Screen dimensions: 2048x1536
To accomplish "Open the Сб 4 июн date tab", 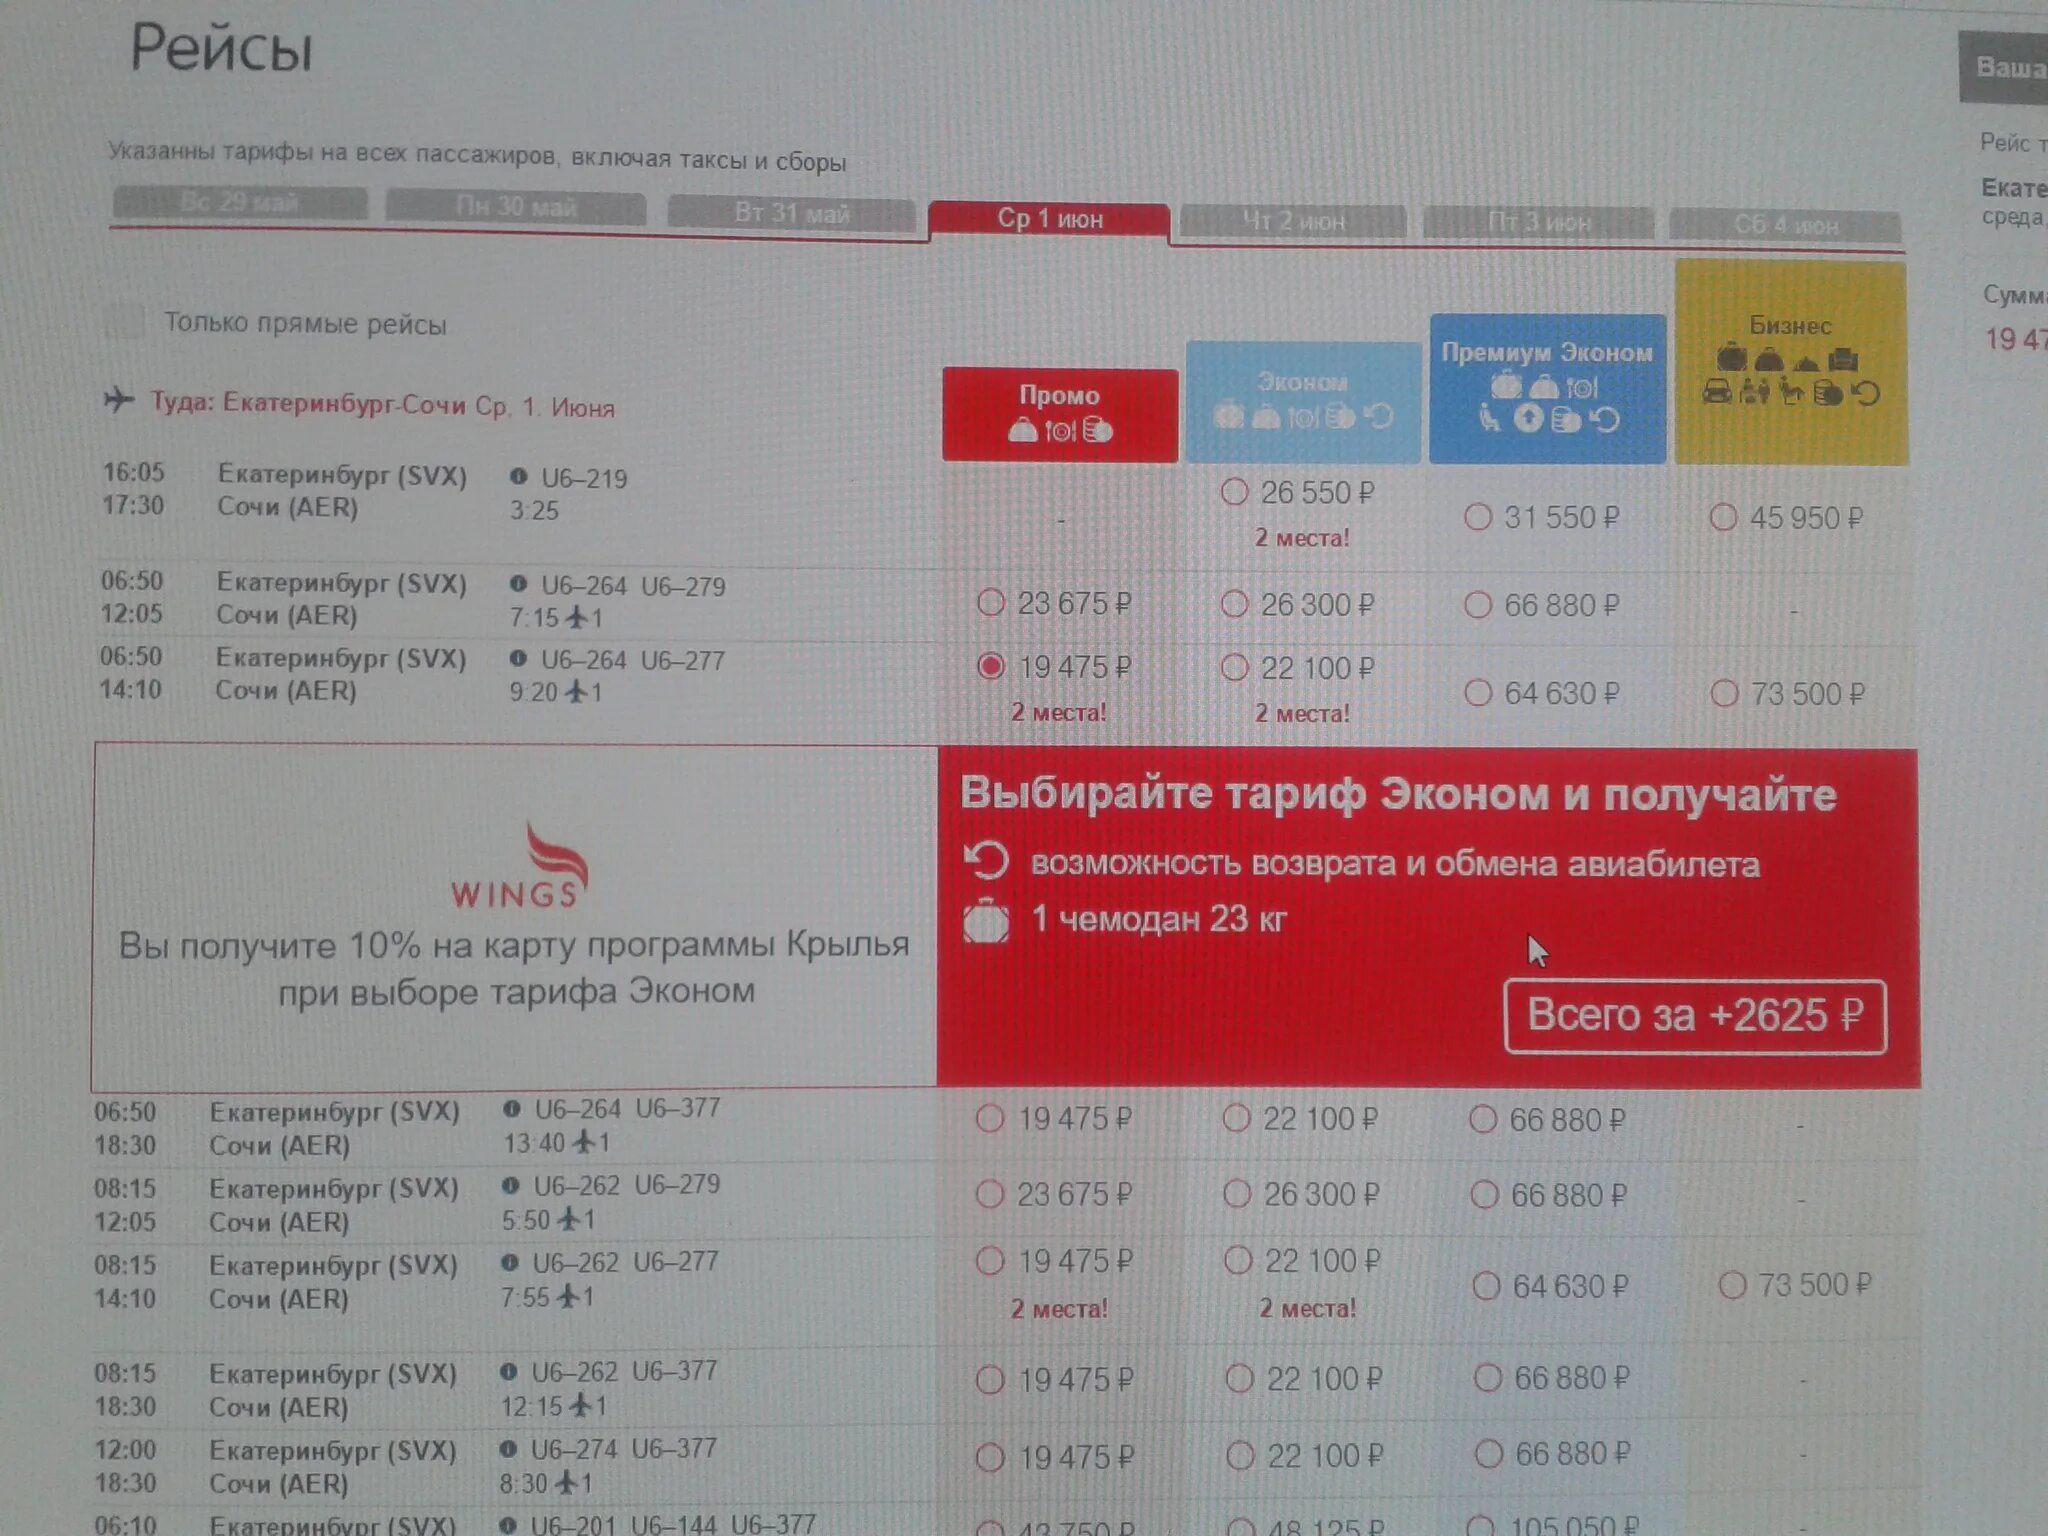I will pyautogui.click(x=1786, y=225).
